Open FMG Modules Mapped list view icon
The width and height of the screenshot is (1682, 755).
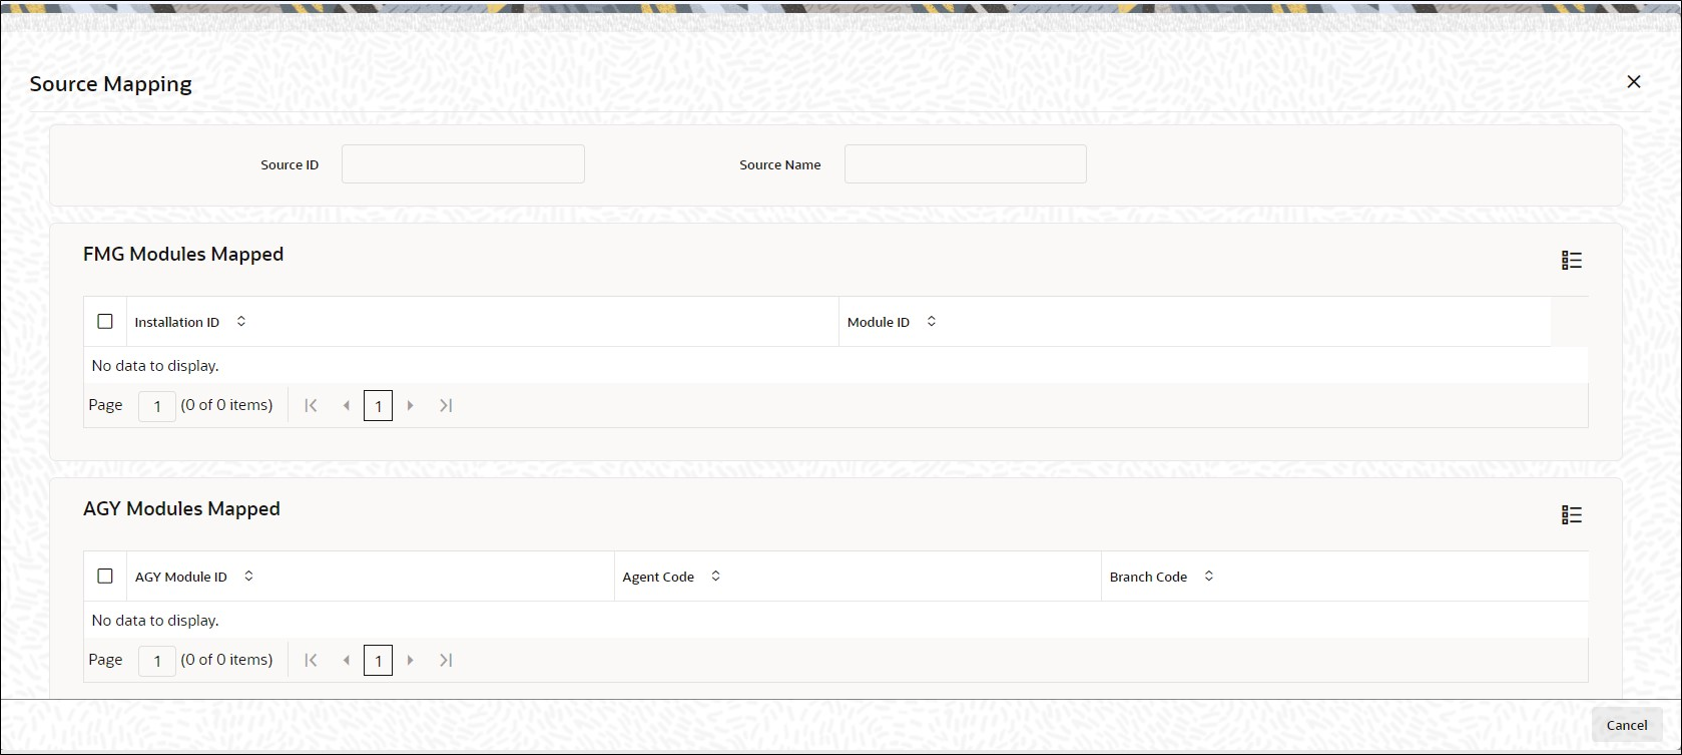click(x=1571, y=260)
